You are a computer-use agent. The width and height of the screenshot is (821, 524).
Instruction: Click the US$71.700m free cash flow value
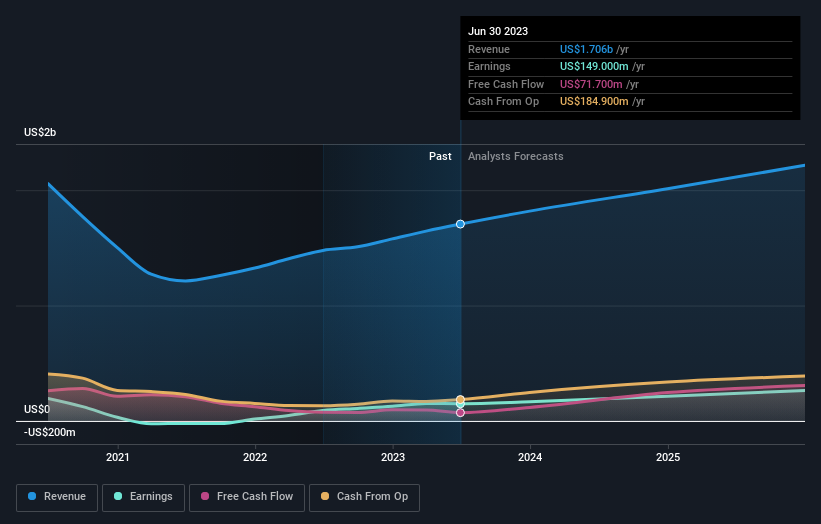[591, 84]
